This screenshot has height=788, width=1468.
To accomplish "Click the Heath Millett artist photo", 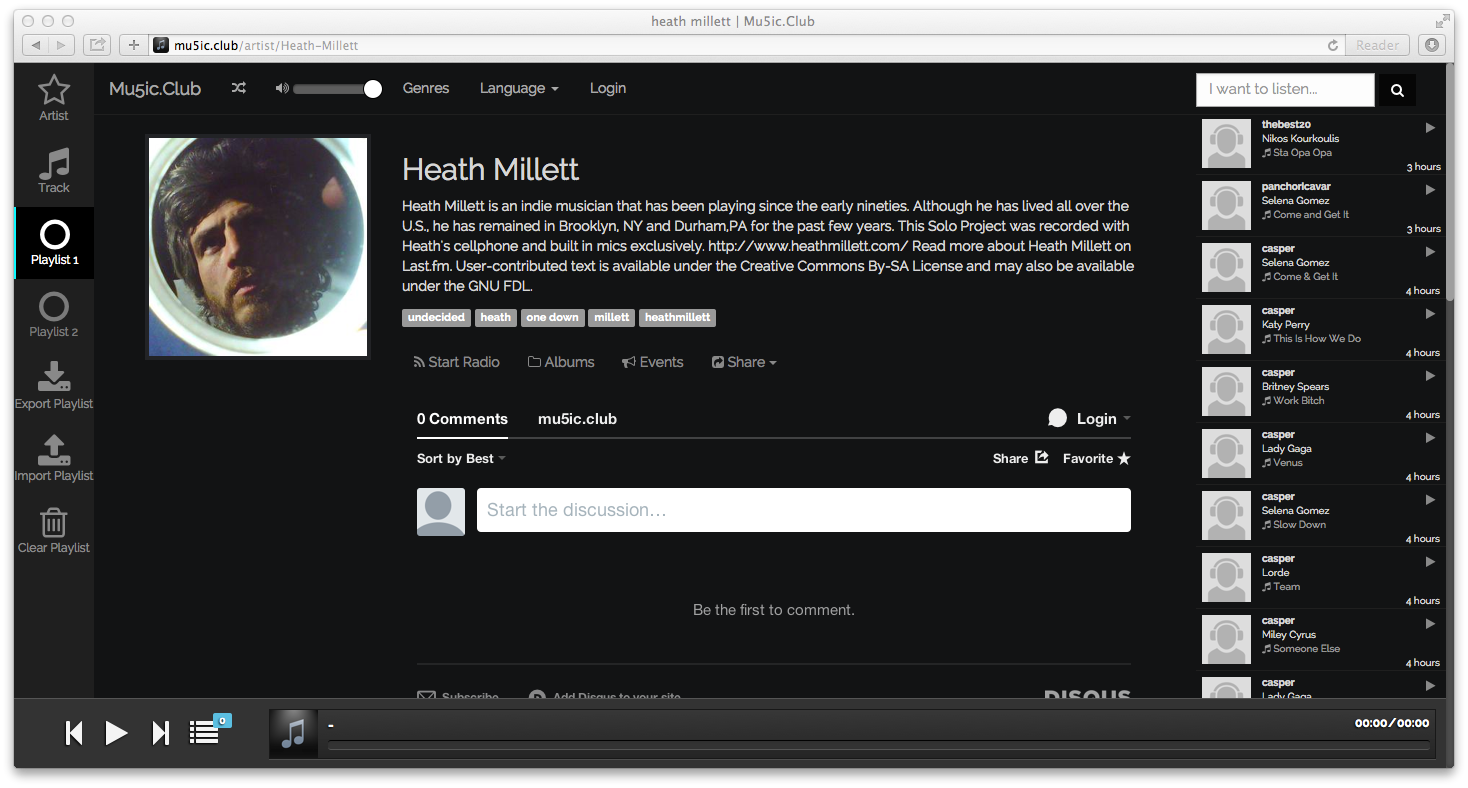I will pos(258,247).
